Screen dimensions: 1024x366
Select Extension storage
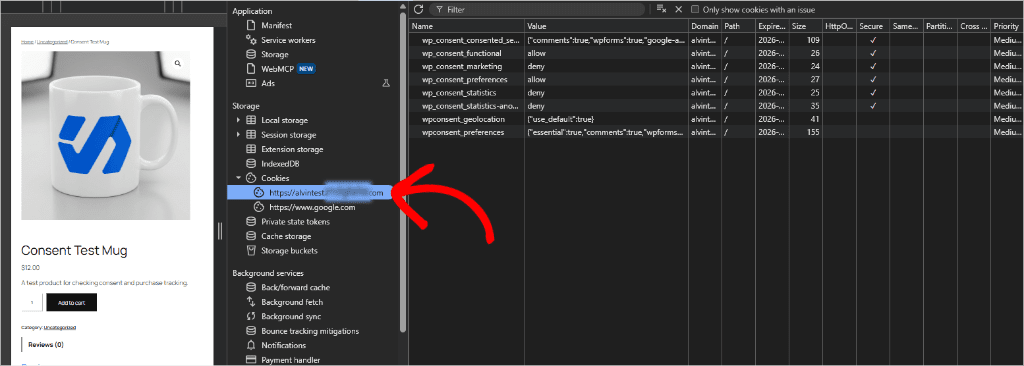292,149
